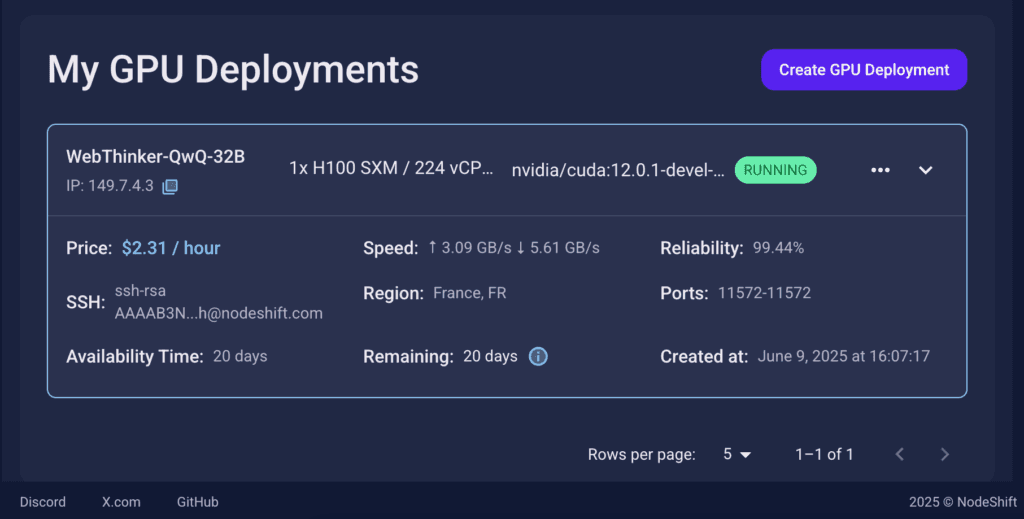Click Create GPU Deployment button
The width and height of the screenshot is (1024, 519).
click(x=864, y=70)
